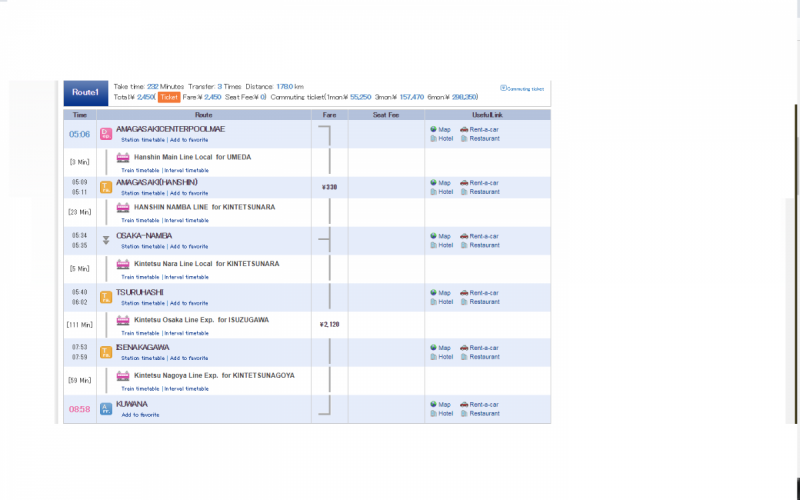The image size is (800, 500).
Task: Open the Commuting ticket link at top right
Action: [524, 88]
